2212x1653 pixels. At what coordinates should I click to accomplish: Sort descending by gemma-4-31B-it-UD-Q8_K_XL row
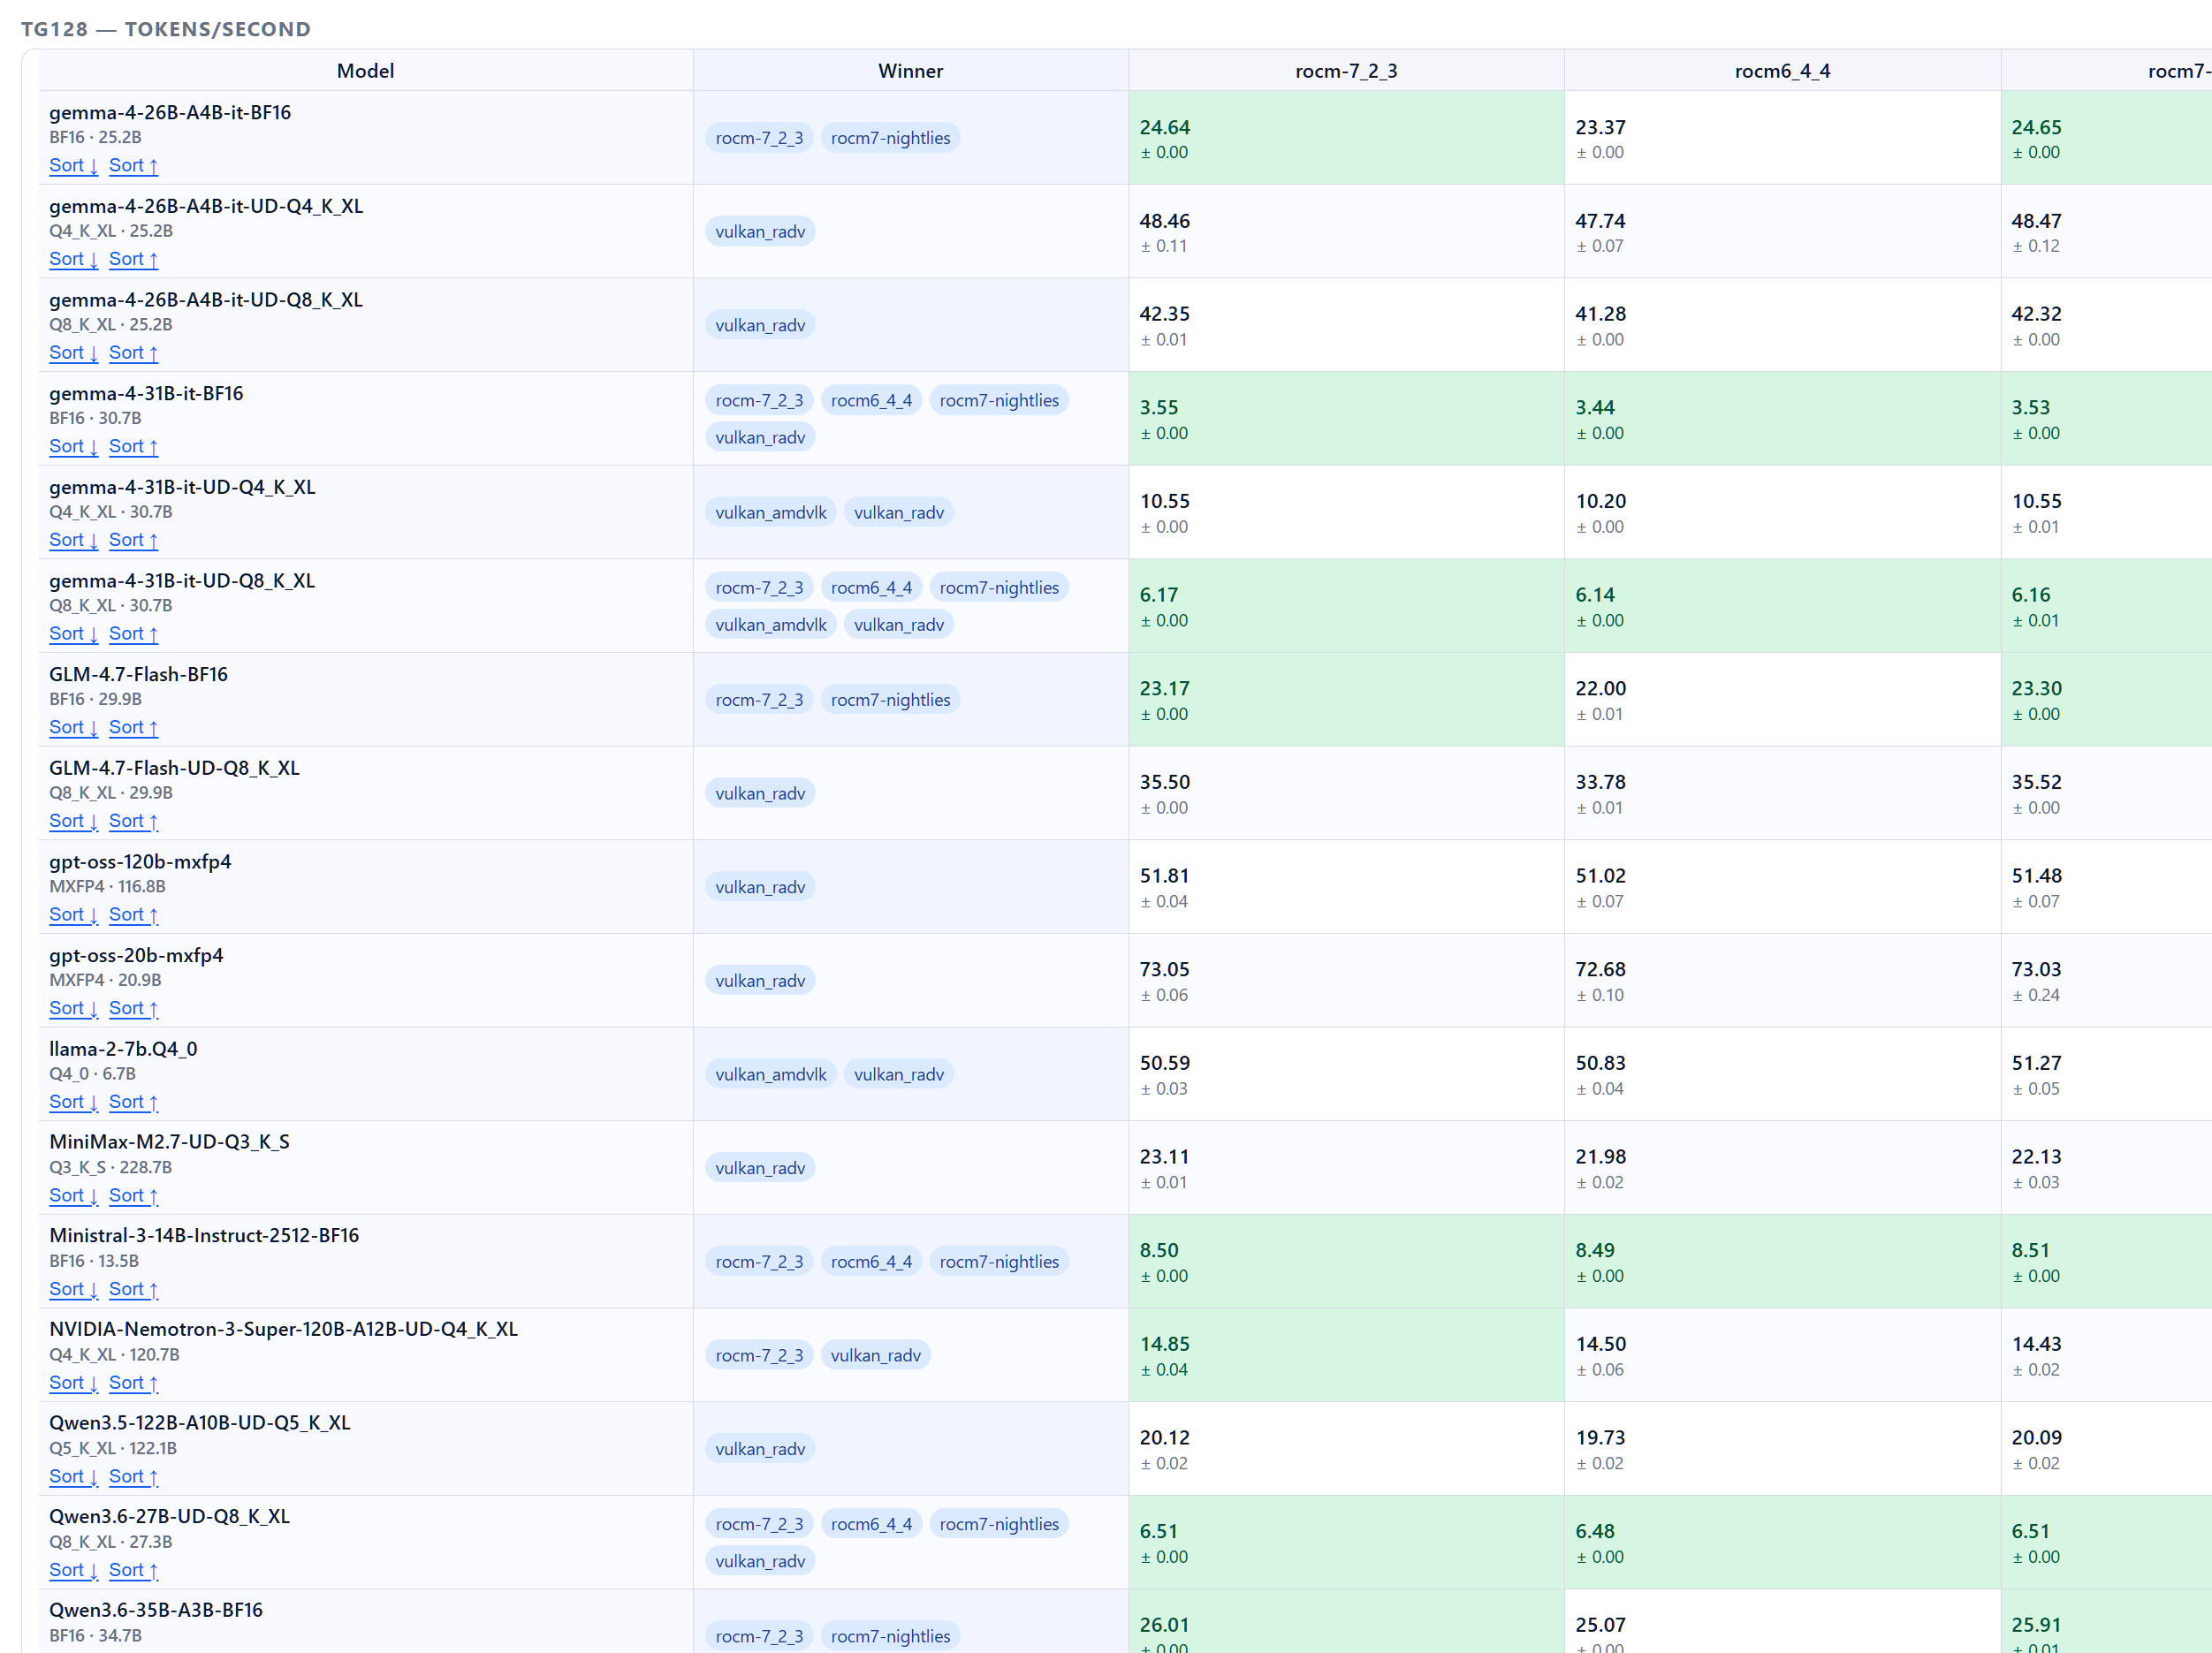[73, 634]
